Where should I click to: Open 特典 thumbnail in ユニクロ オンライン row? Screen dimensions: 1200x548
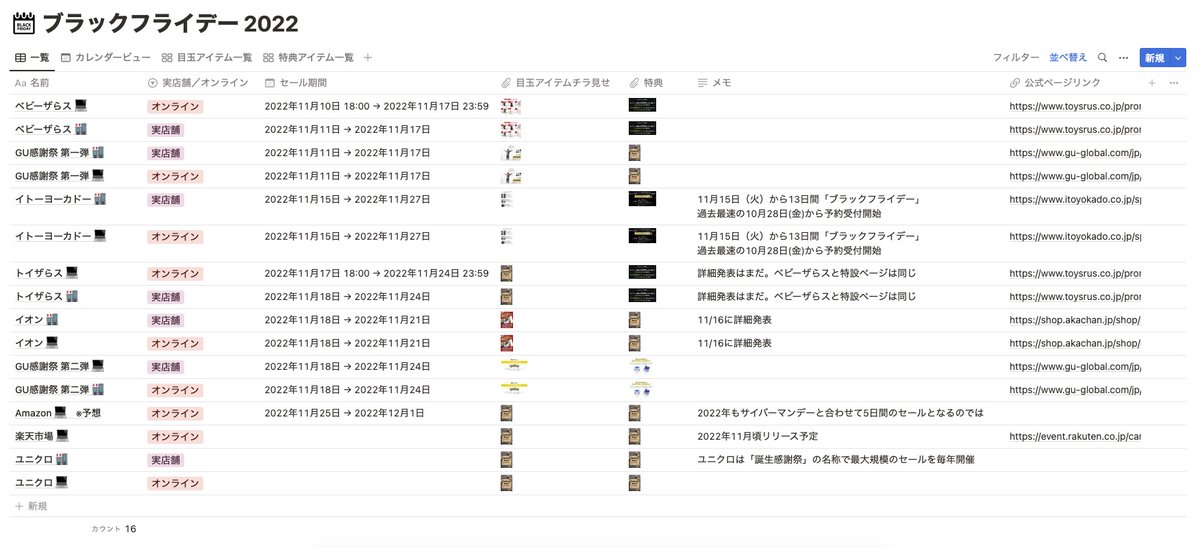click(634, 483)
